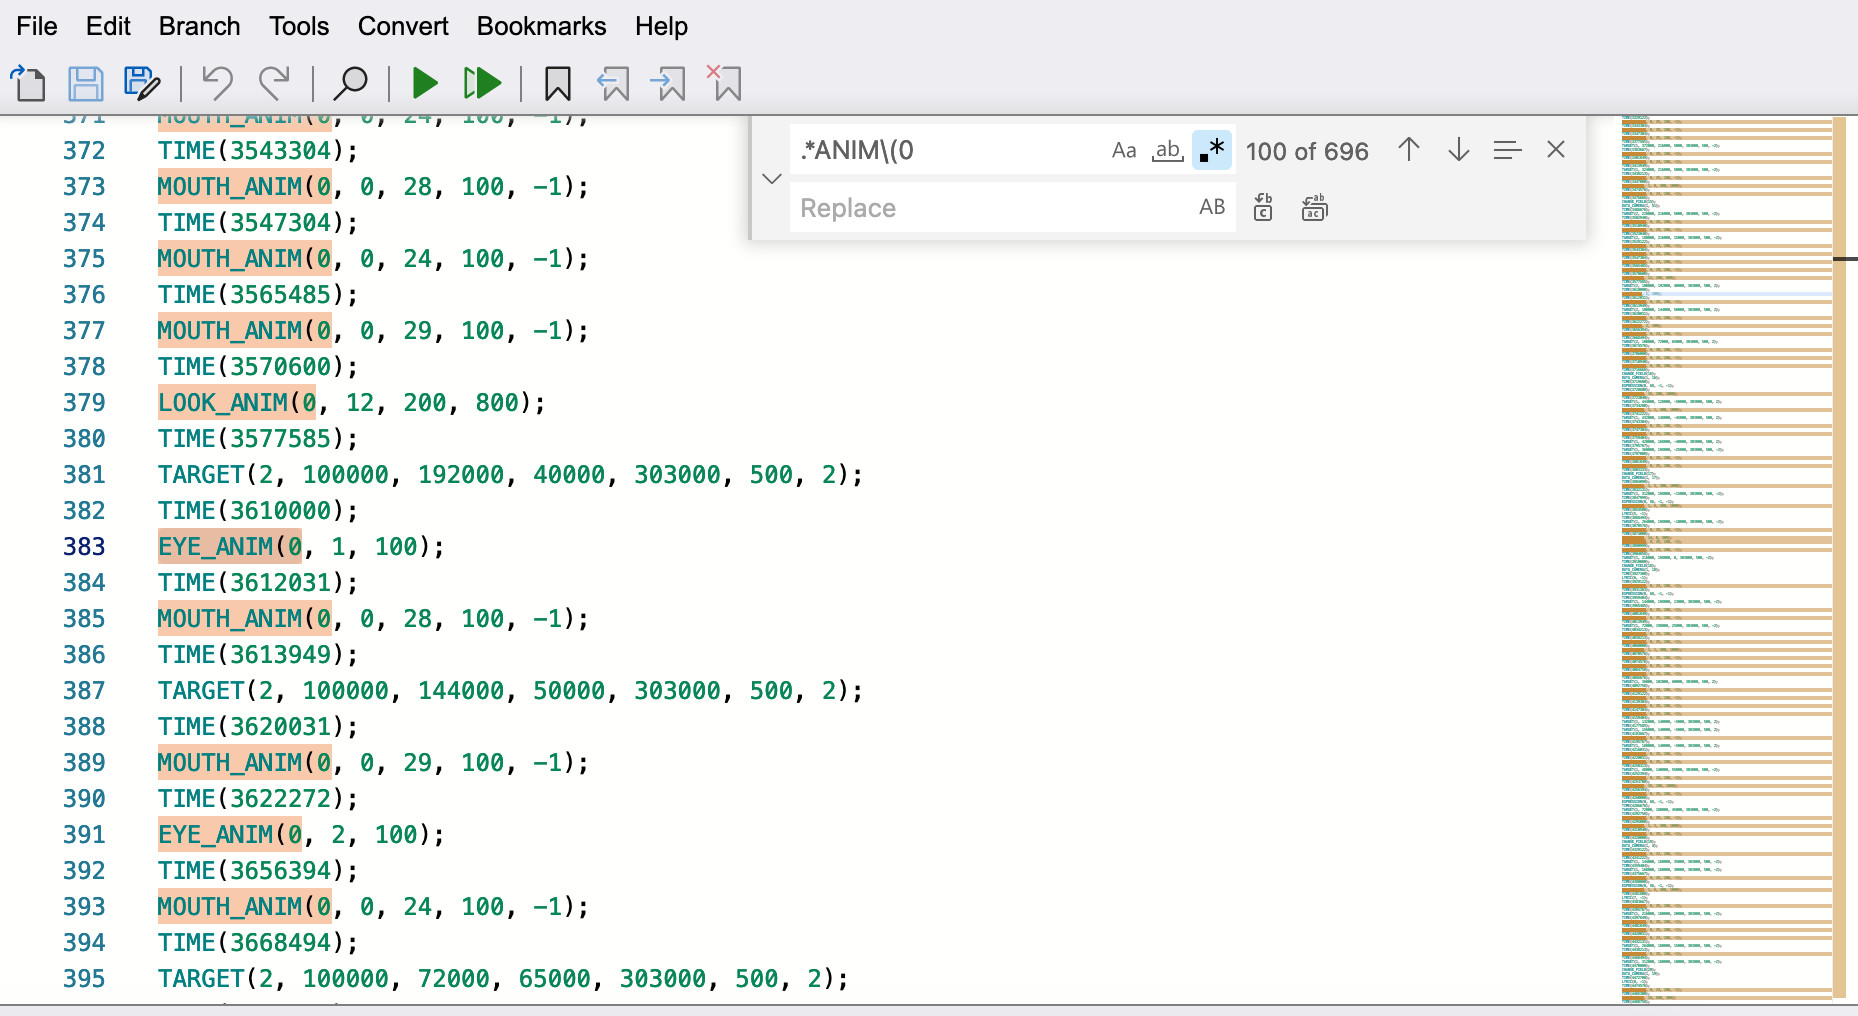The width and height of the screenshot is (1858, 1016).
Task: Open the Bookmarks menu
Action: click(541, 26)
